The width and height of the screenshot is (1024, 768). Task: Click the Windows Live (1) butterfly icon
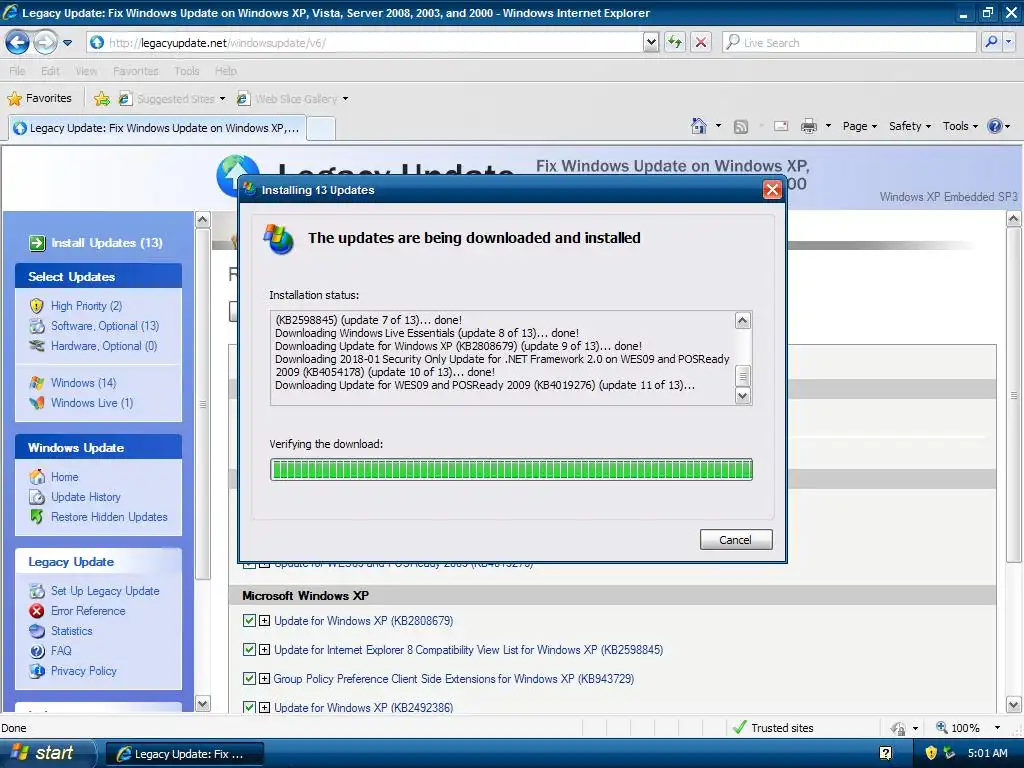tap(37, 403)
